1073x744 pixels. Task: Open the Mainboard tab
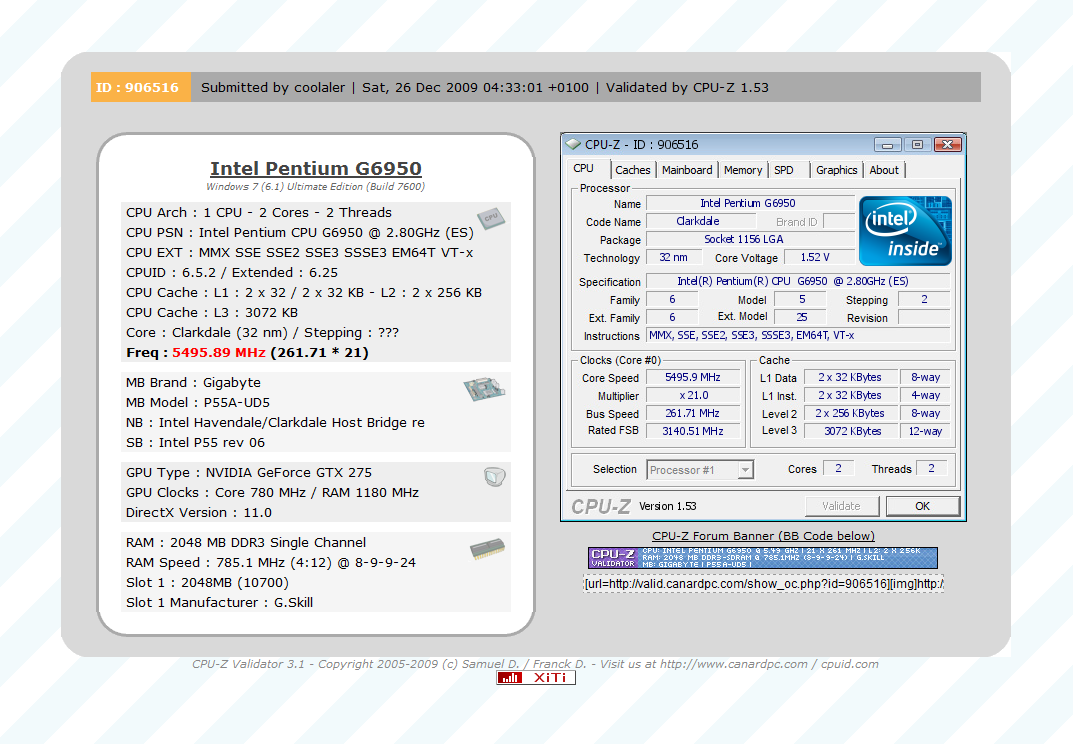click(687, 170)
